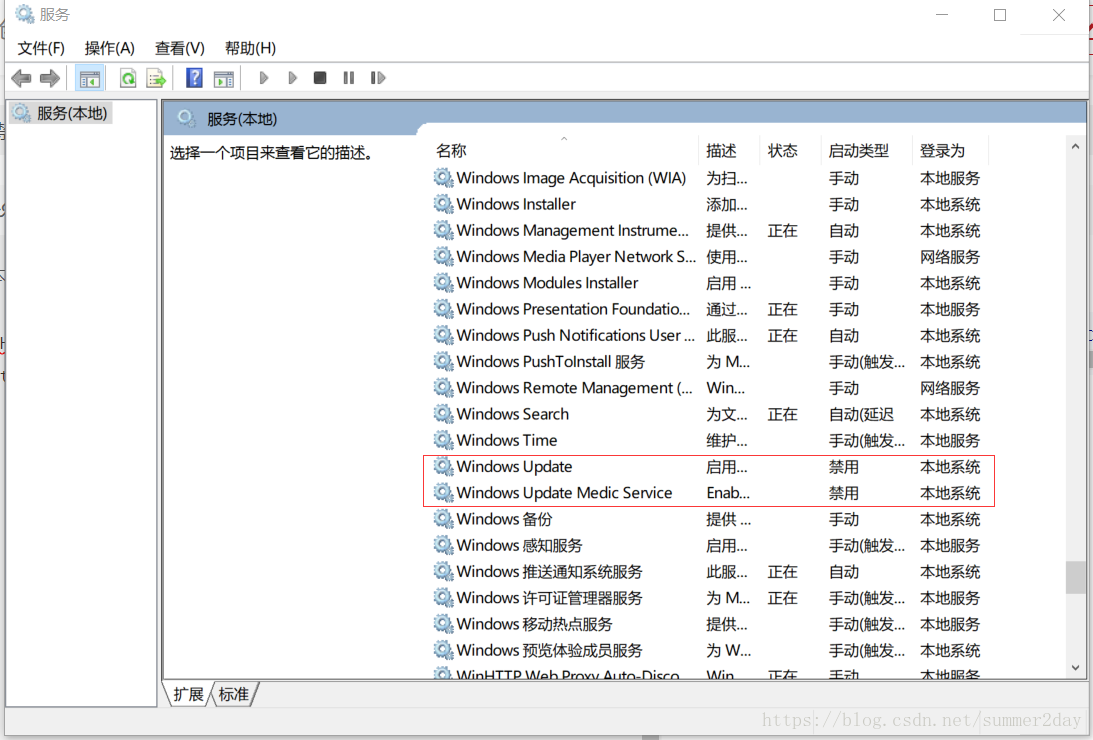Open the 查看(V) menu
The width and height of the screenshot is (1093, 740).
[180, 48]
